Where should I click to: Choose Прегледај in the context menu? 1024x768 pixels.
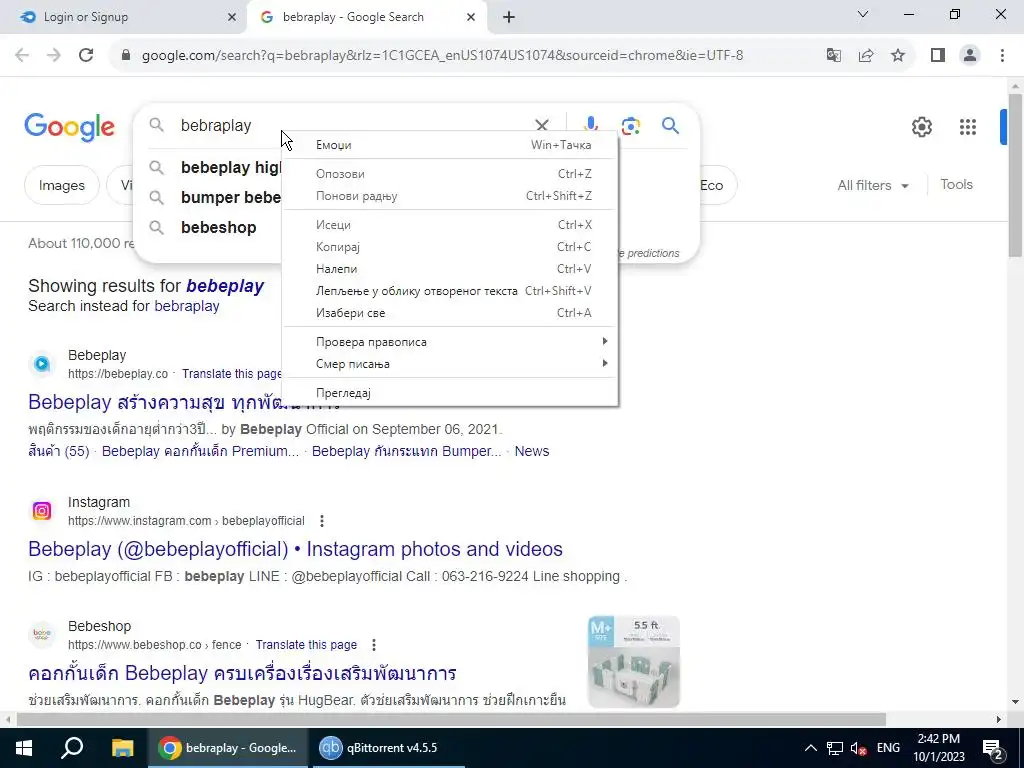pos(450,392)
